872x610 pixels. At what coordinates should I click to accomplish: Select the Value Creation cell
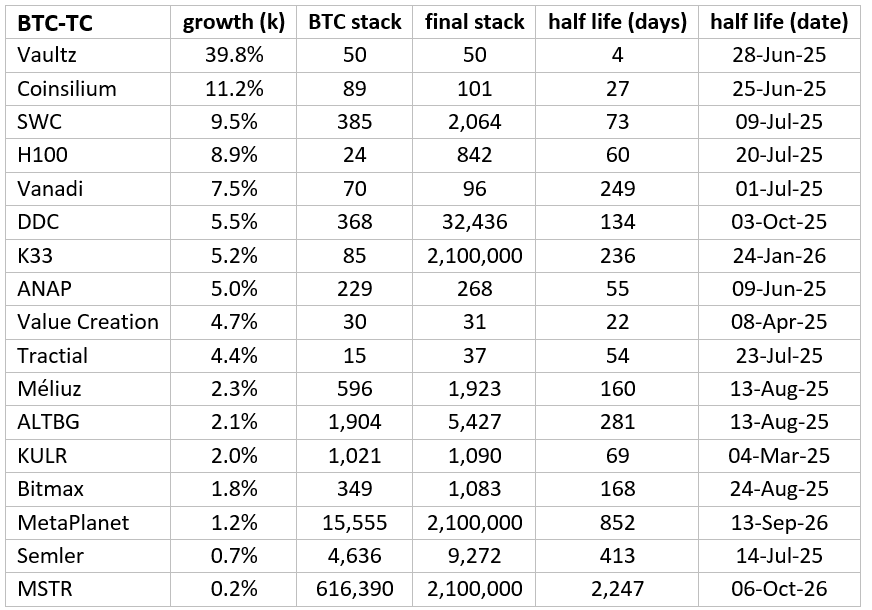coord(87,322)
